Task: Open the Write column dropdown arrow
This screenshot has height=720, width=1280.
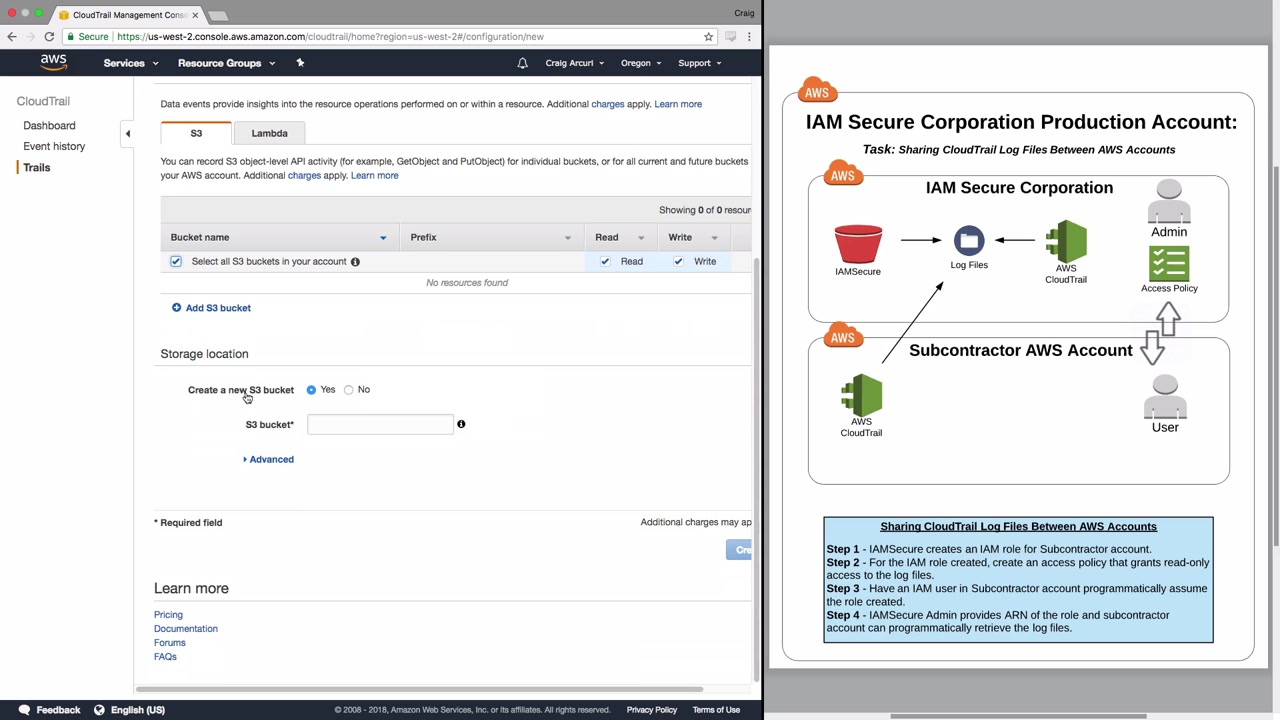Action: 715,238
